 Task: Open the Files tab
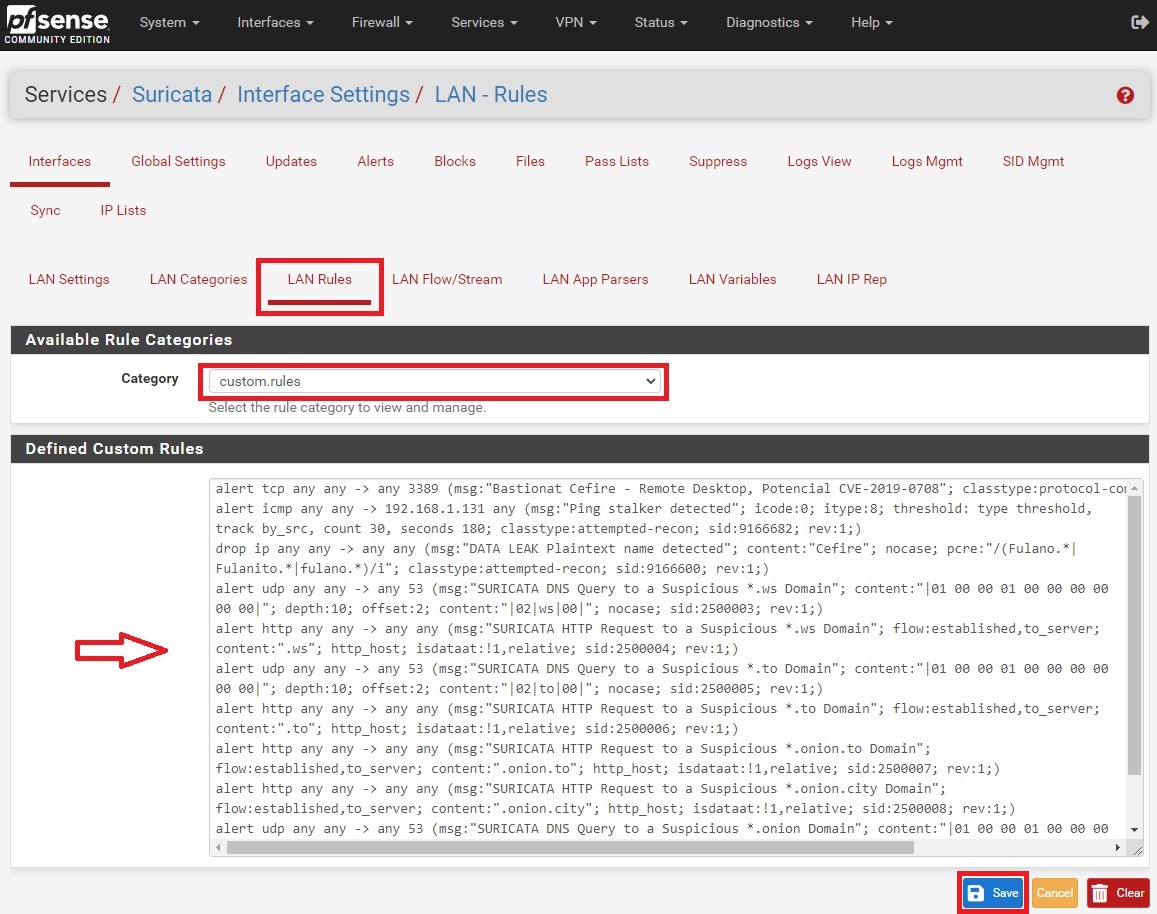click(x=530, y=162)
